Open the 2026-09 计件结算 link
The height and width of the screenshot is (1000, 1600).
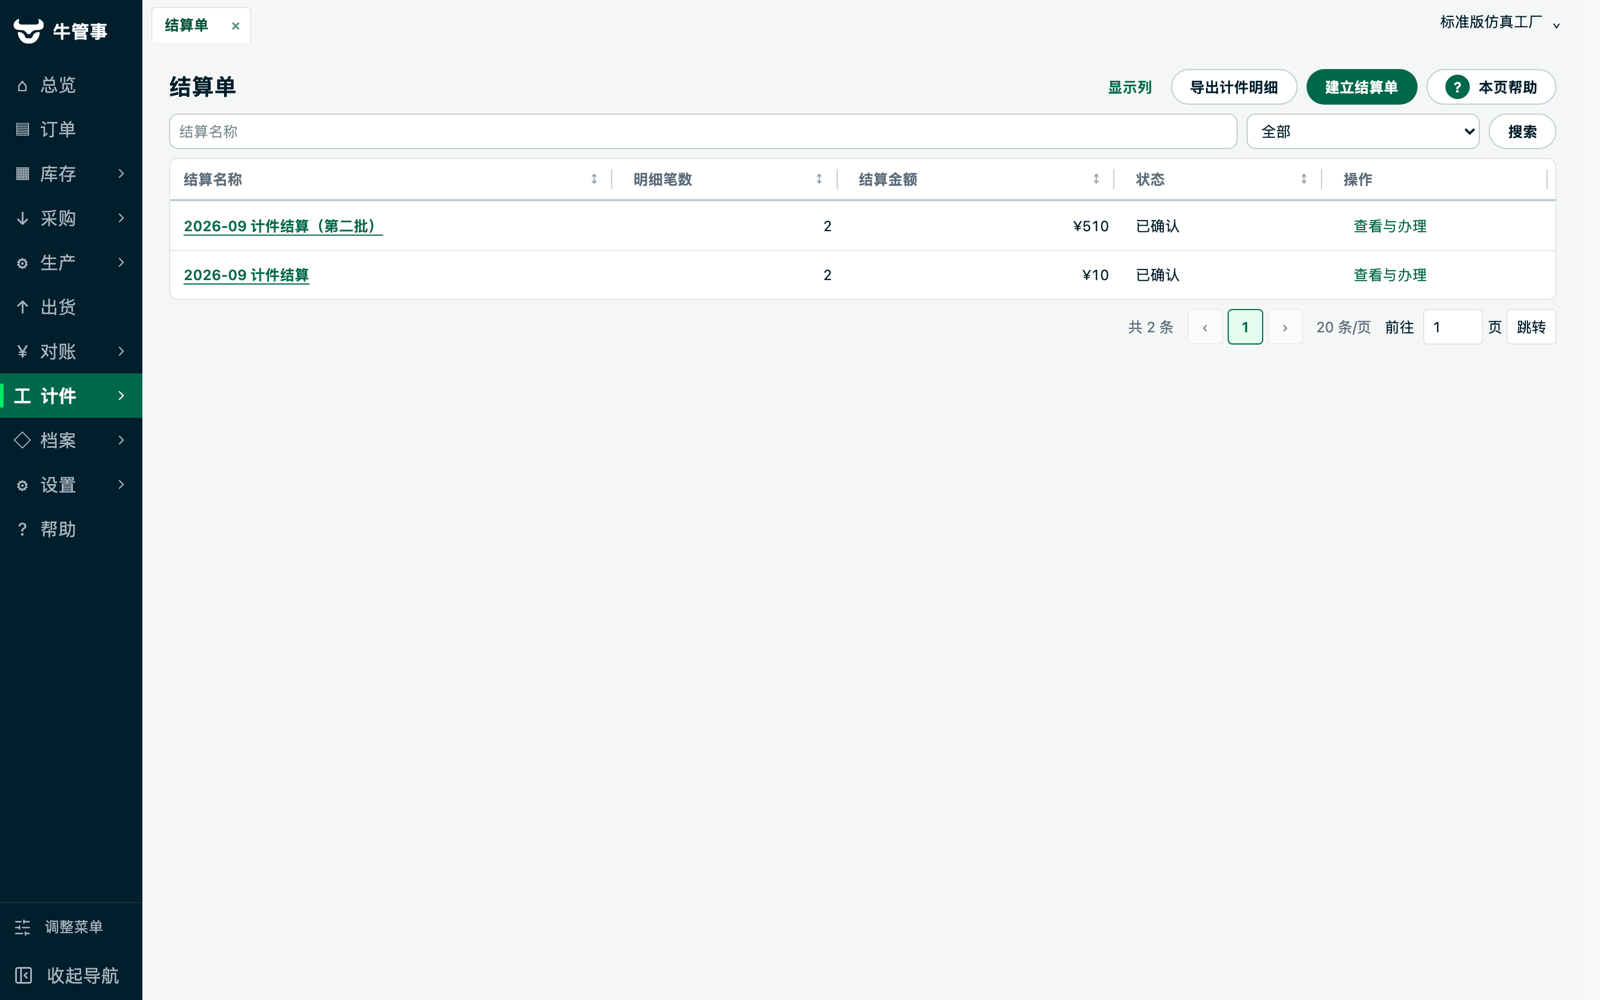(x=246, y=275)
